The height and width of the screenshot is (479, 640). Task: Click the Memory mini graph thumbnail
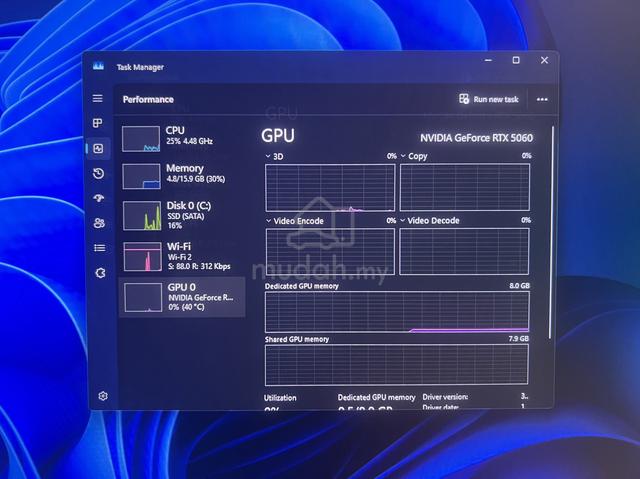click(141, 176)
